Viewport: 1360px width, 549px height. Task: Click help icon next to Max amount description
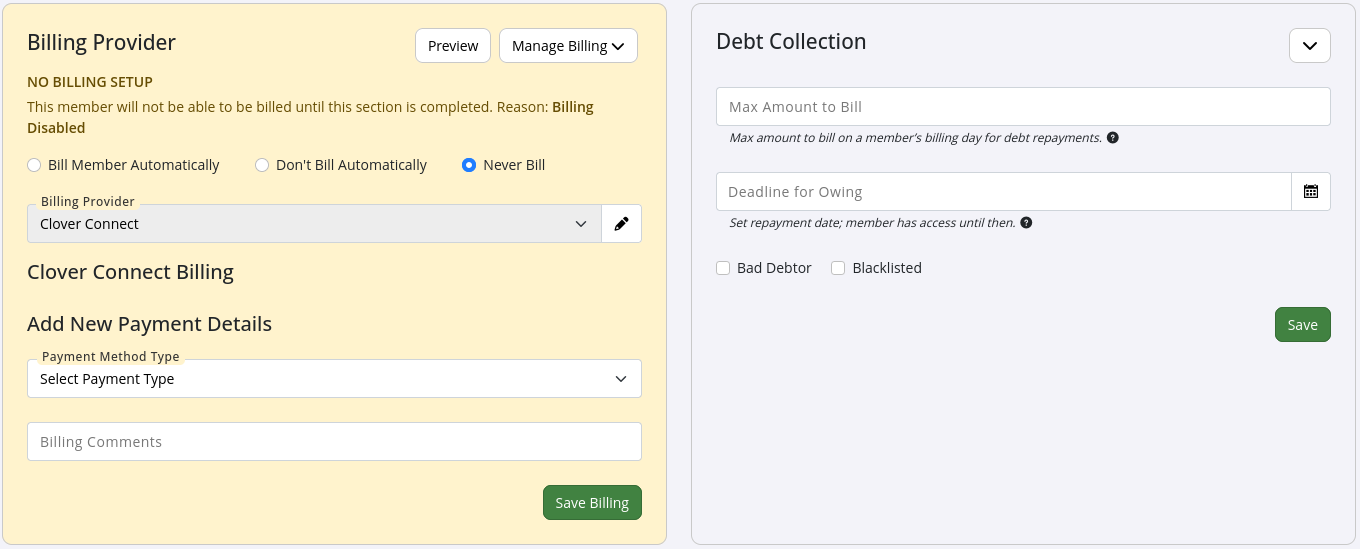click(1113, 138)
